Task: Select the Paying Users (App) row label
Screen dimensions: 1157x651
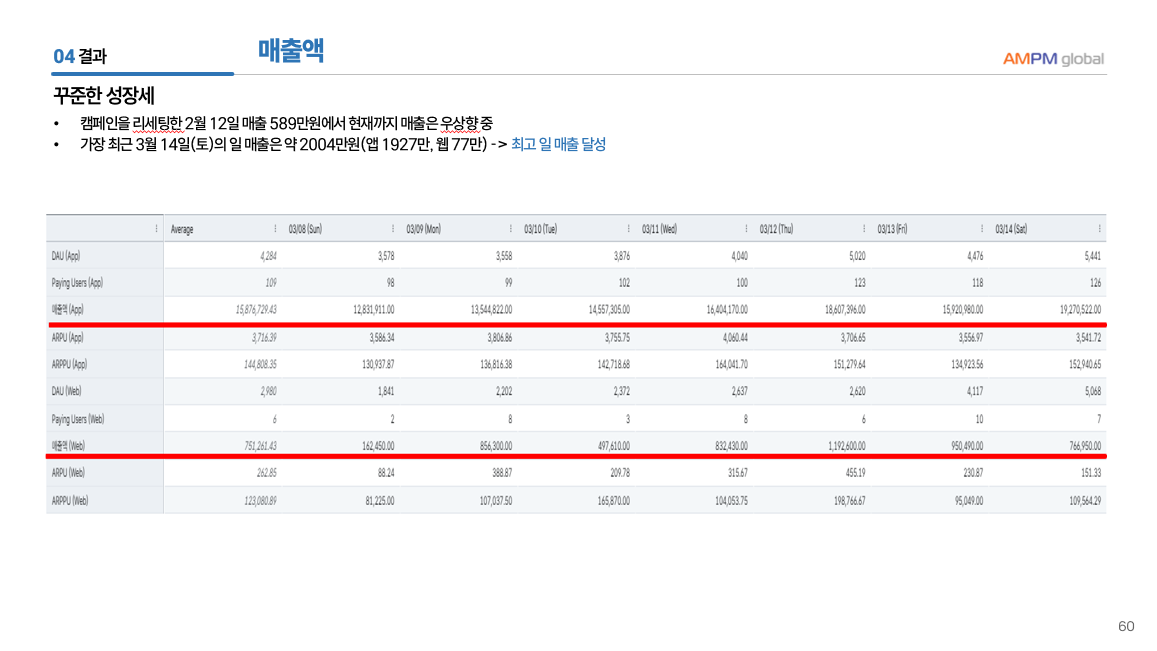Action: [x=77, y=283]
